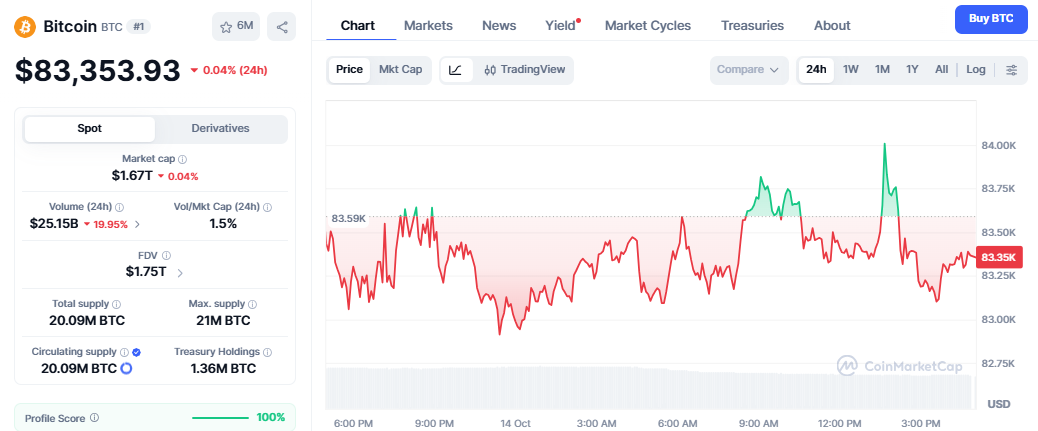Click info icon next to FDV
Viewport: 1038px width, 431px height.
coord(166,255)
